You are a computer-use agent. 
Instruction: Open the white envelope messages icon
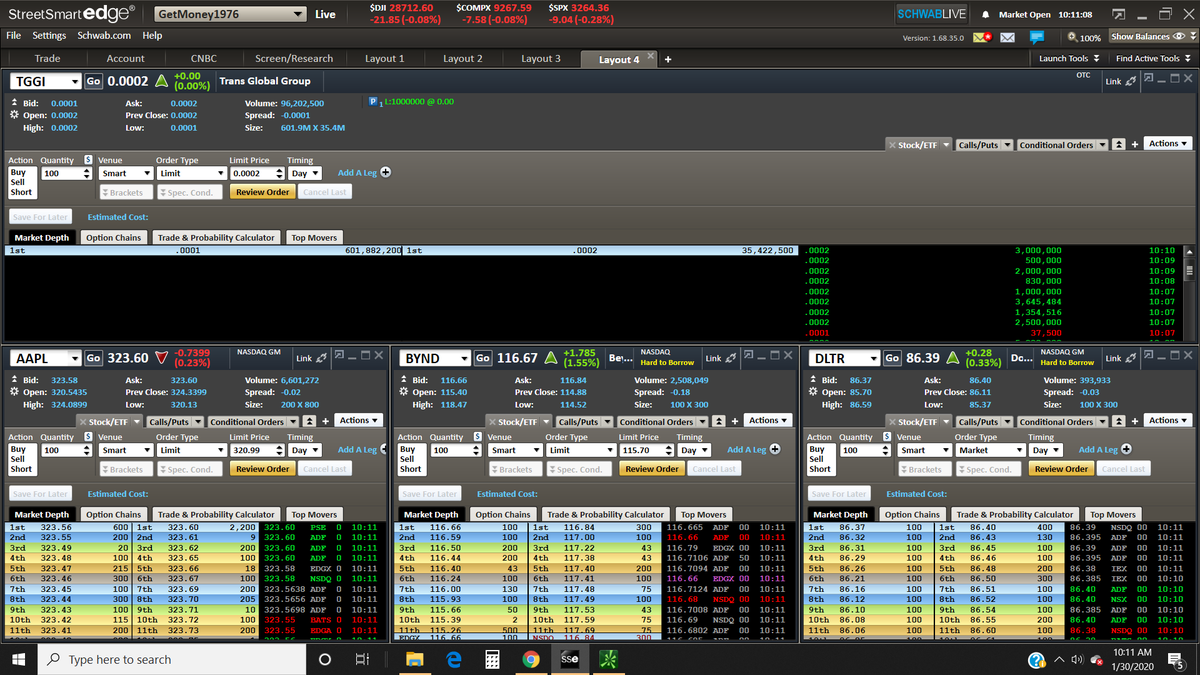[1008, 37]
